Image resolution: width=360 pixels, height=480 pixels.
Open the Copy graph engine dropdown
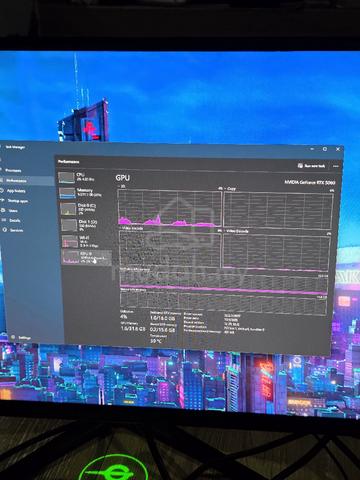[230, 188]
